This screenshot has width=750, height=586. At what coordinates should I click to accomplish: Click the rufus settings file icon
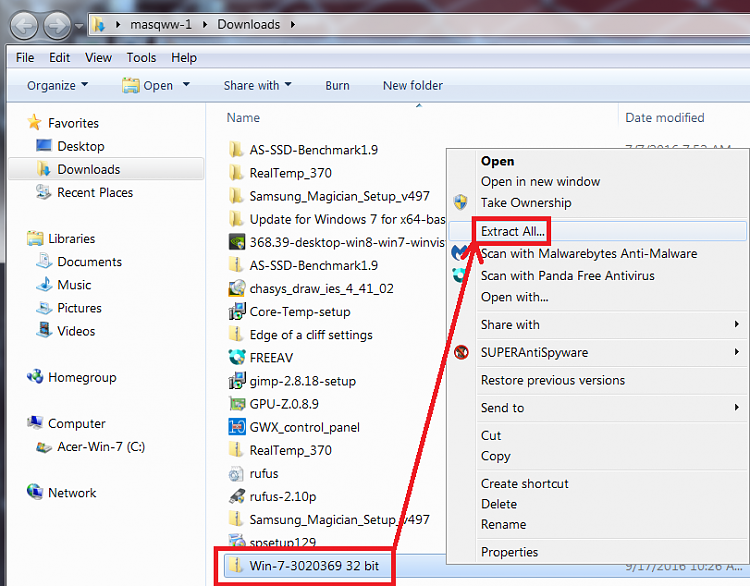(236, 474)
